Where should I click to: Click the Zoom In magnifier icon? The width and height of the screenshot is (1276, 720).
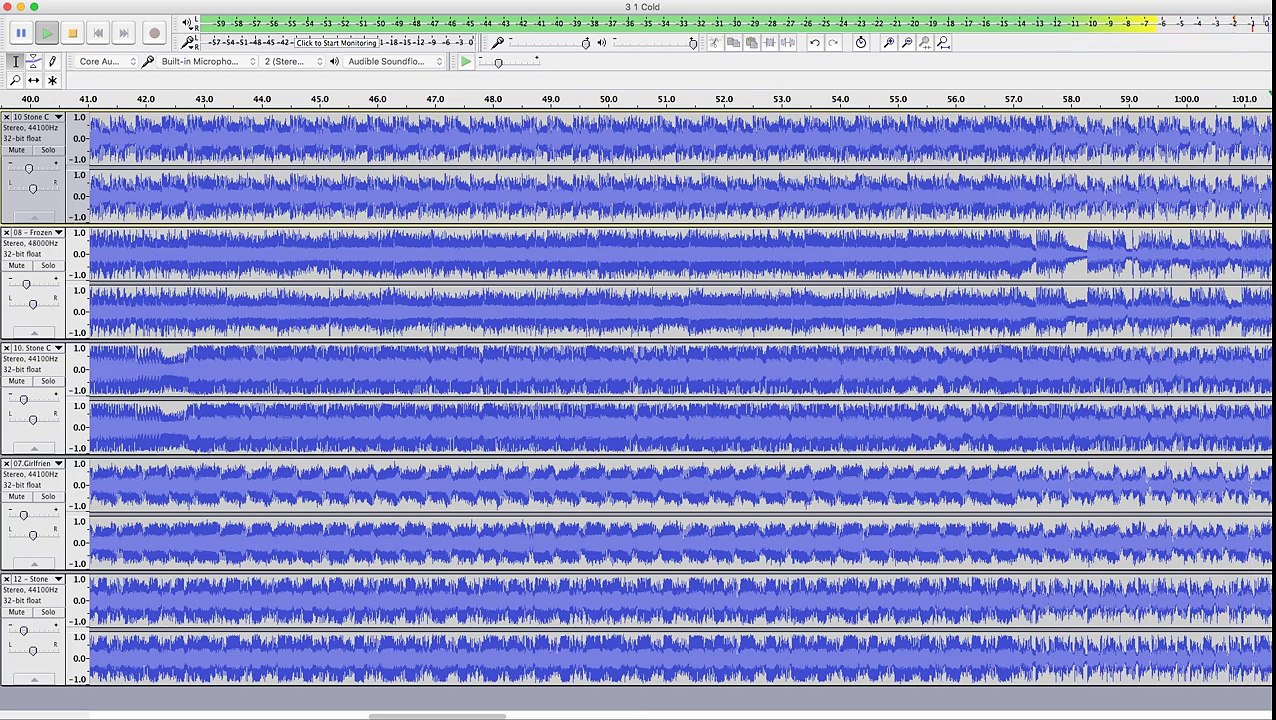[x=888, y=43]
